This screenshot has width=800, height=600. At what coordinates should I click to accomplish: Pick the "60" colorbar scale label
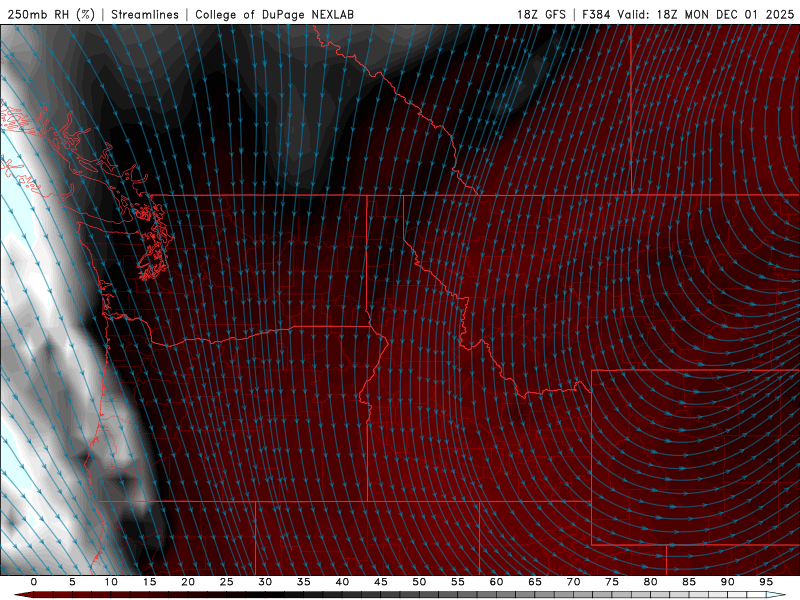[496, 582]
